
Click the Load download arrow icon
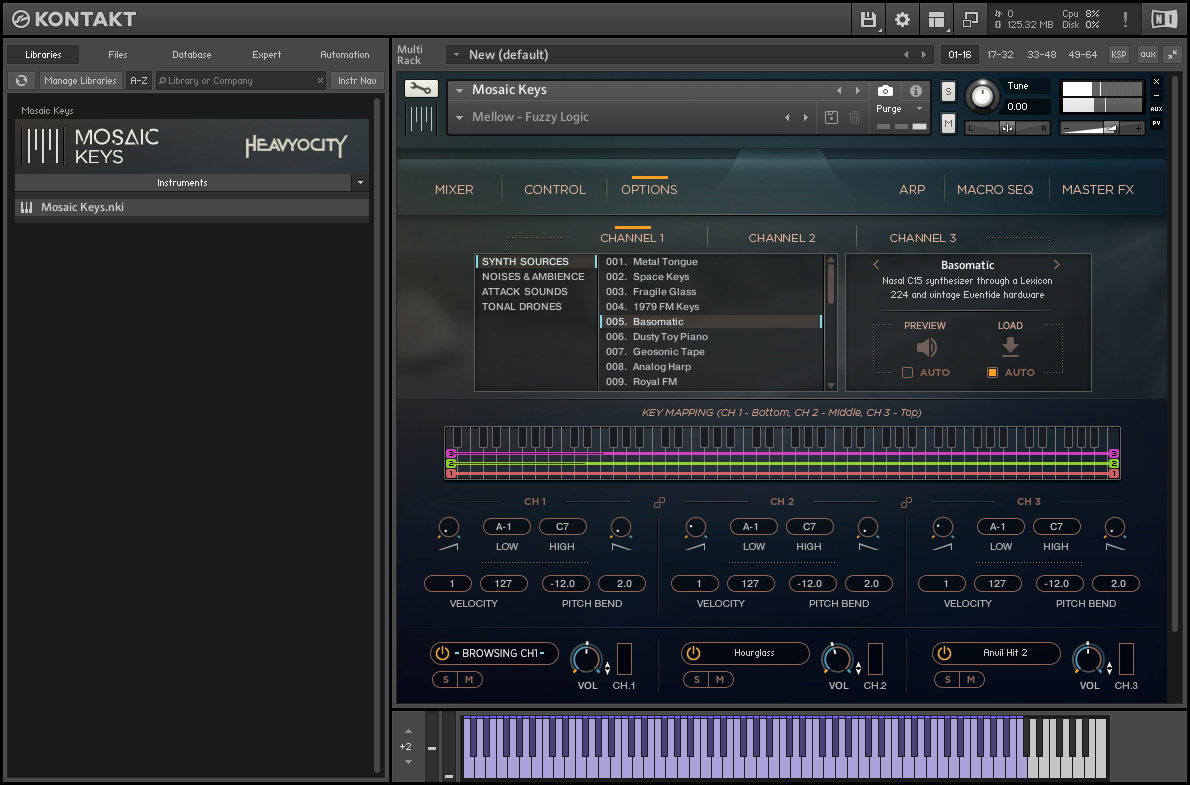tap(1010, 347)
